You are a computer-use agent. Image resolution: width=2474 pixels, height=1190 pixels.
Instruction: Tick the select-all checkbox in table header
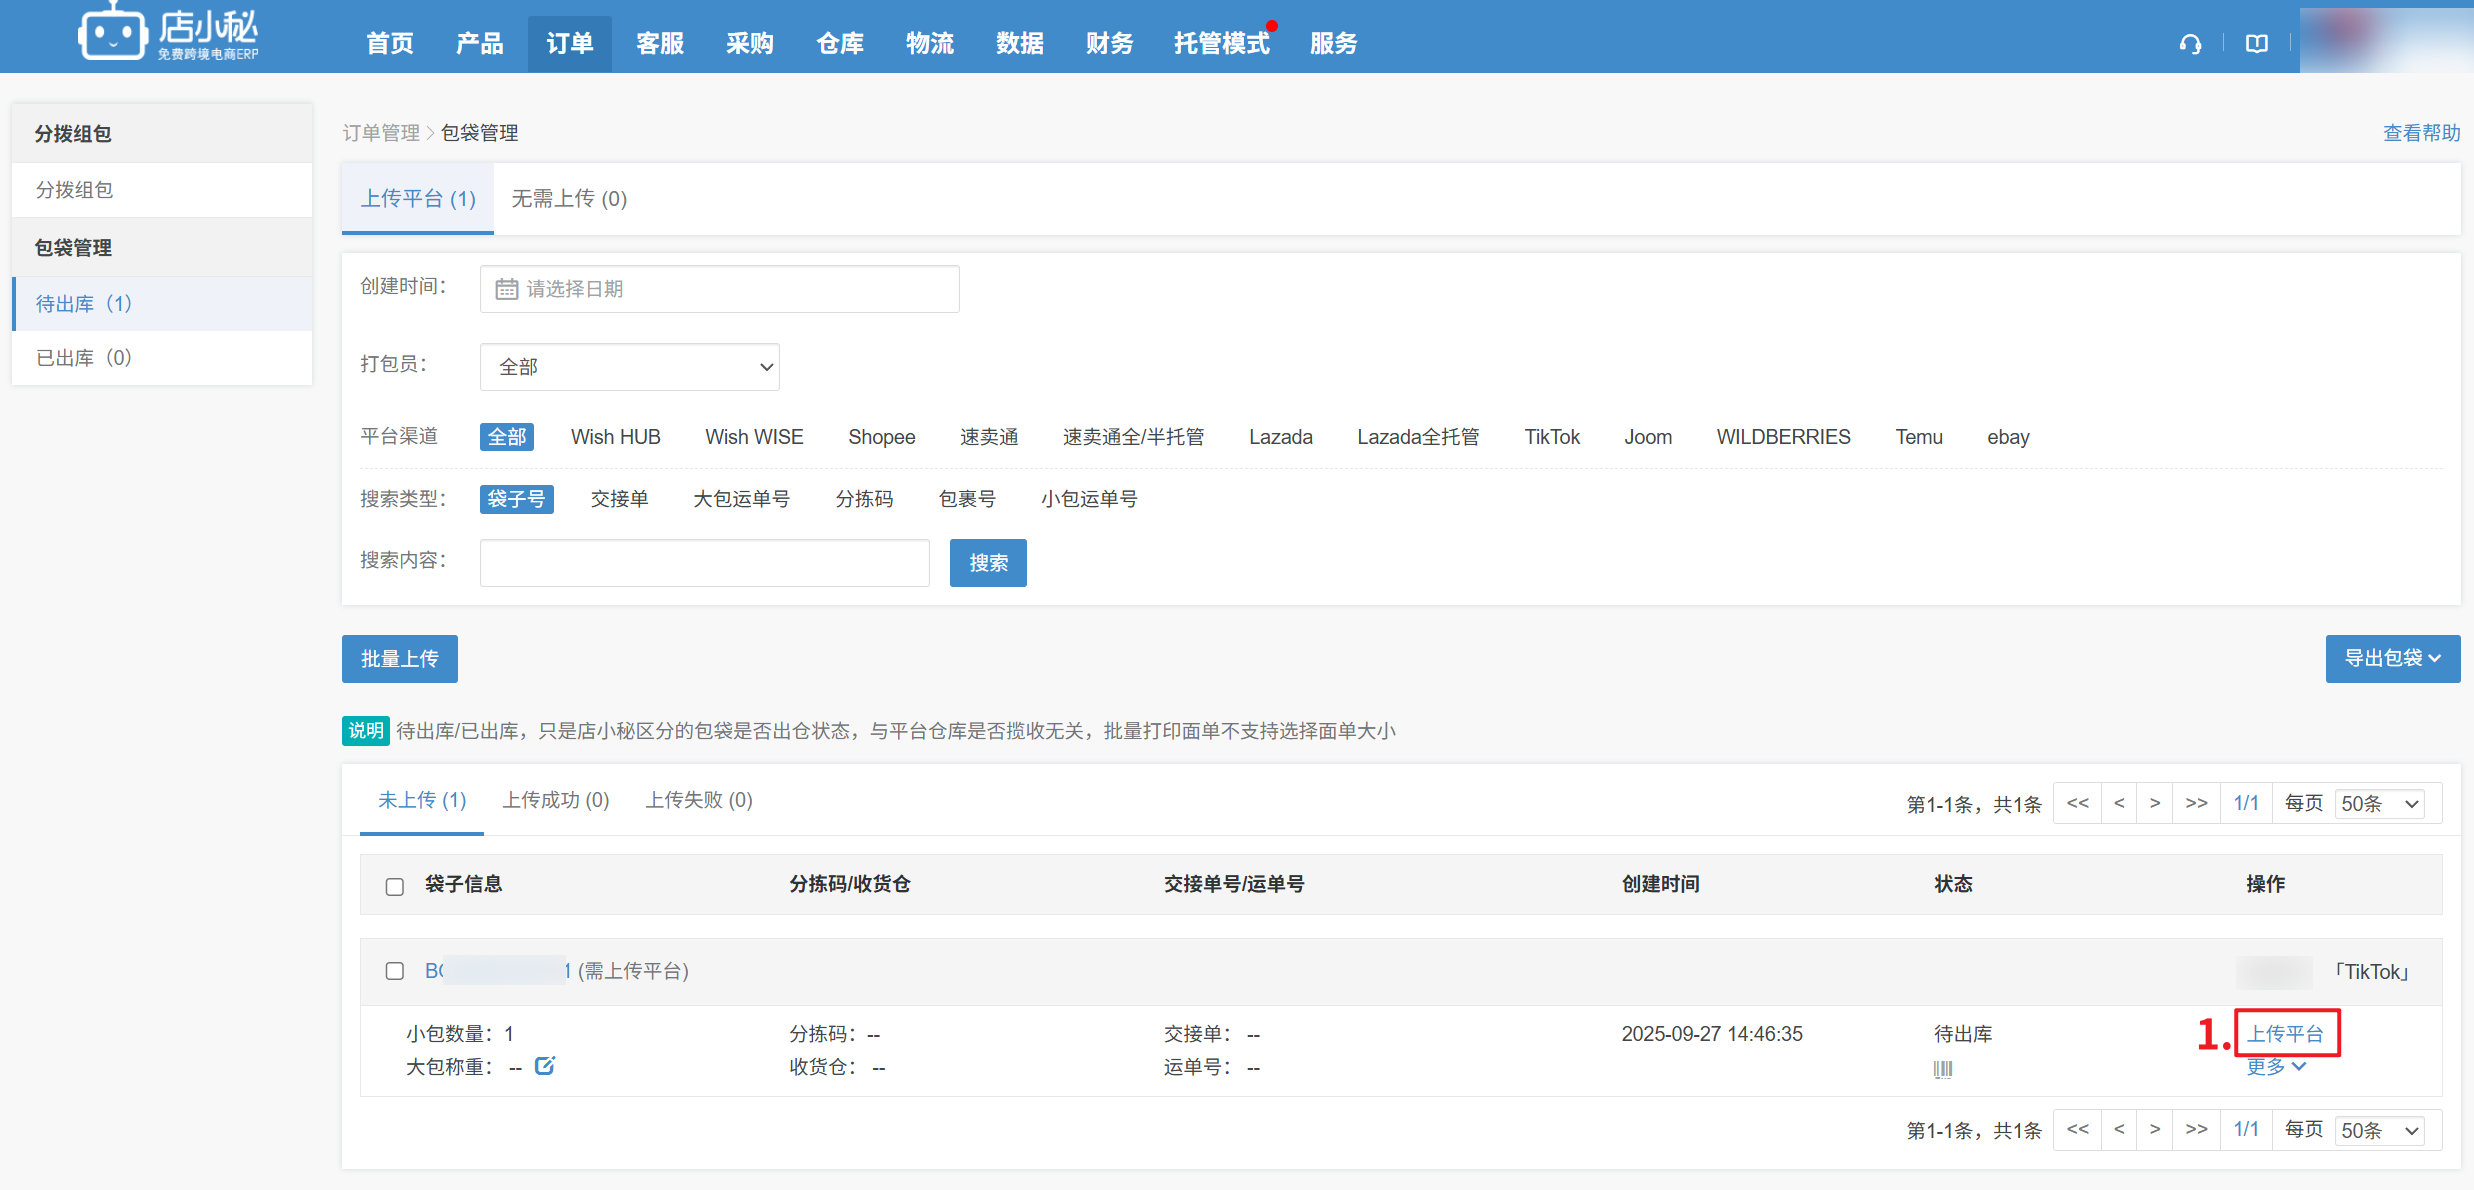coord(395,886)
